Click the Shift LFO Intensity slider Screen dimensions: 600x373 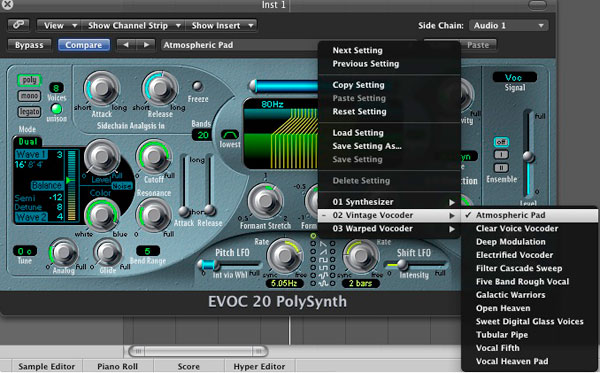click(x=416, y=264)
